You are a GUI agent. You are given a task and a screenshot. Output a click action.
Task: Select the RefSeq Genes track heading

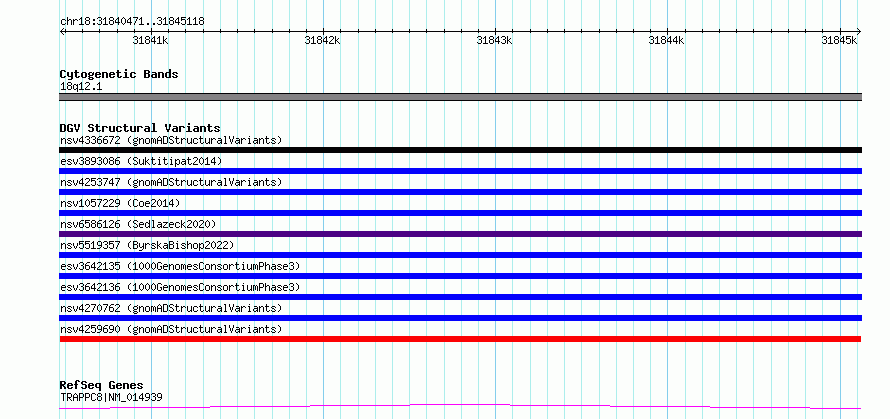pyautogui.click(x=101, y=386)
